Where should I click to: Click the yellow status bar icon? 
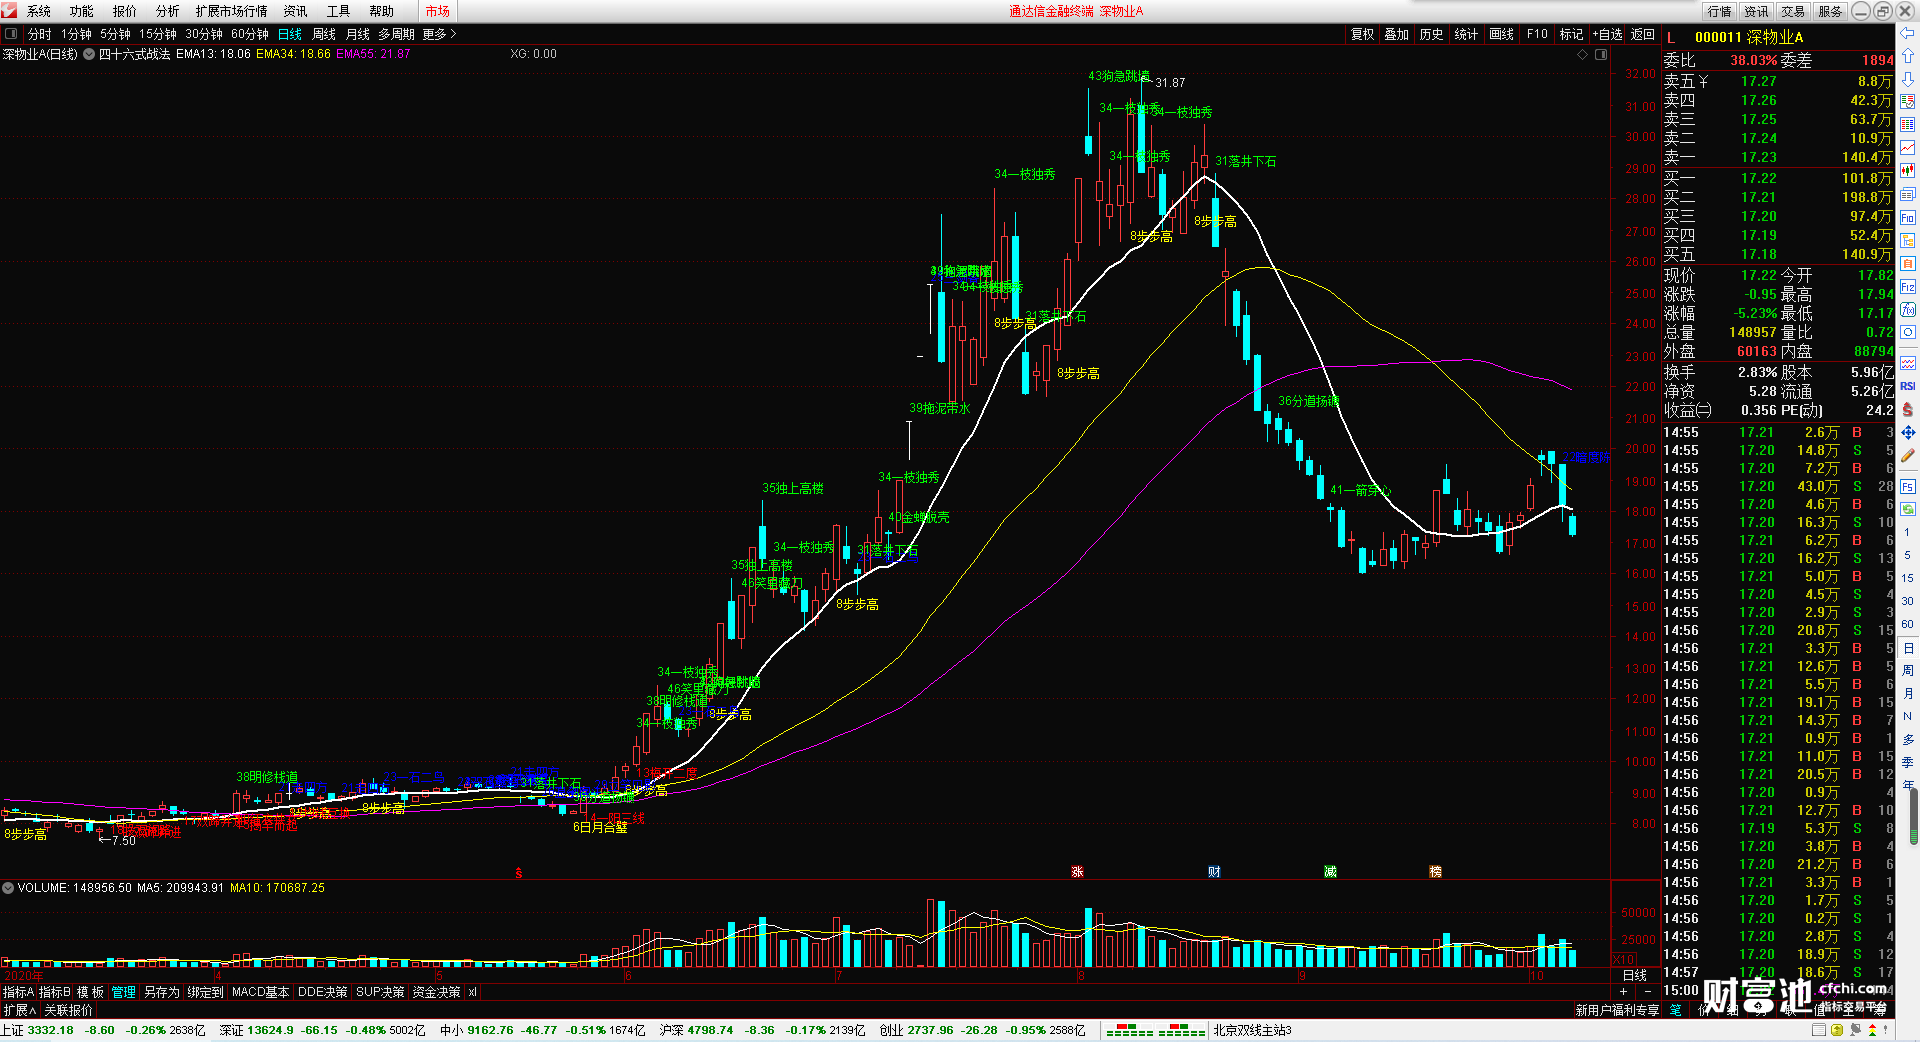coord(1838,1030)
